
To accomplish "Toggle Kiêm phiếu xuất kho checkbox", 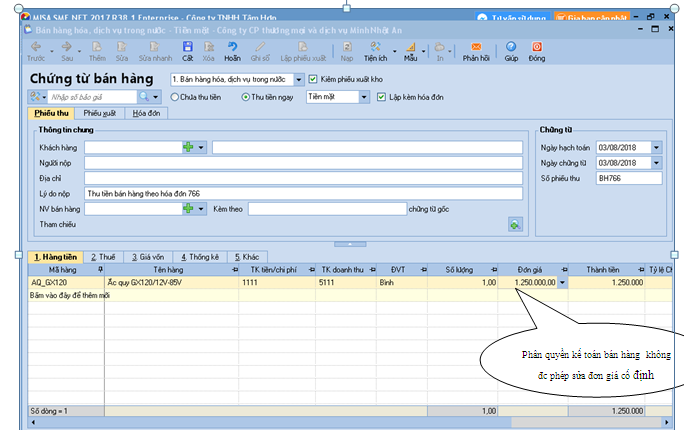I will pos(313,79).
